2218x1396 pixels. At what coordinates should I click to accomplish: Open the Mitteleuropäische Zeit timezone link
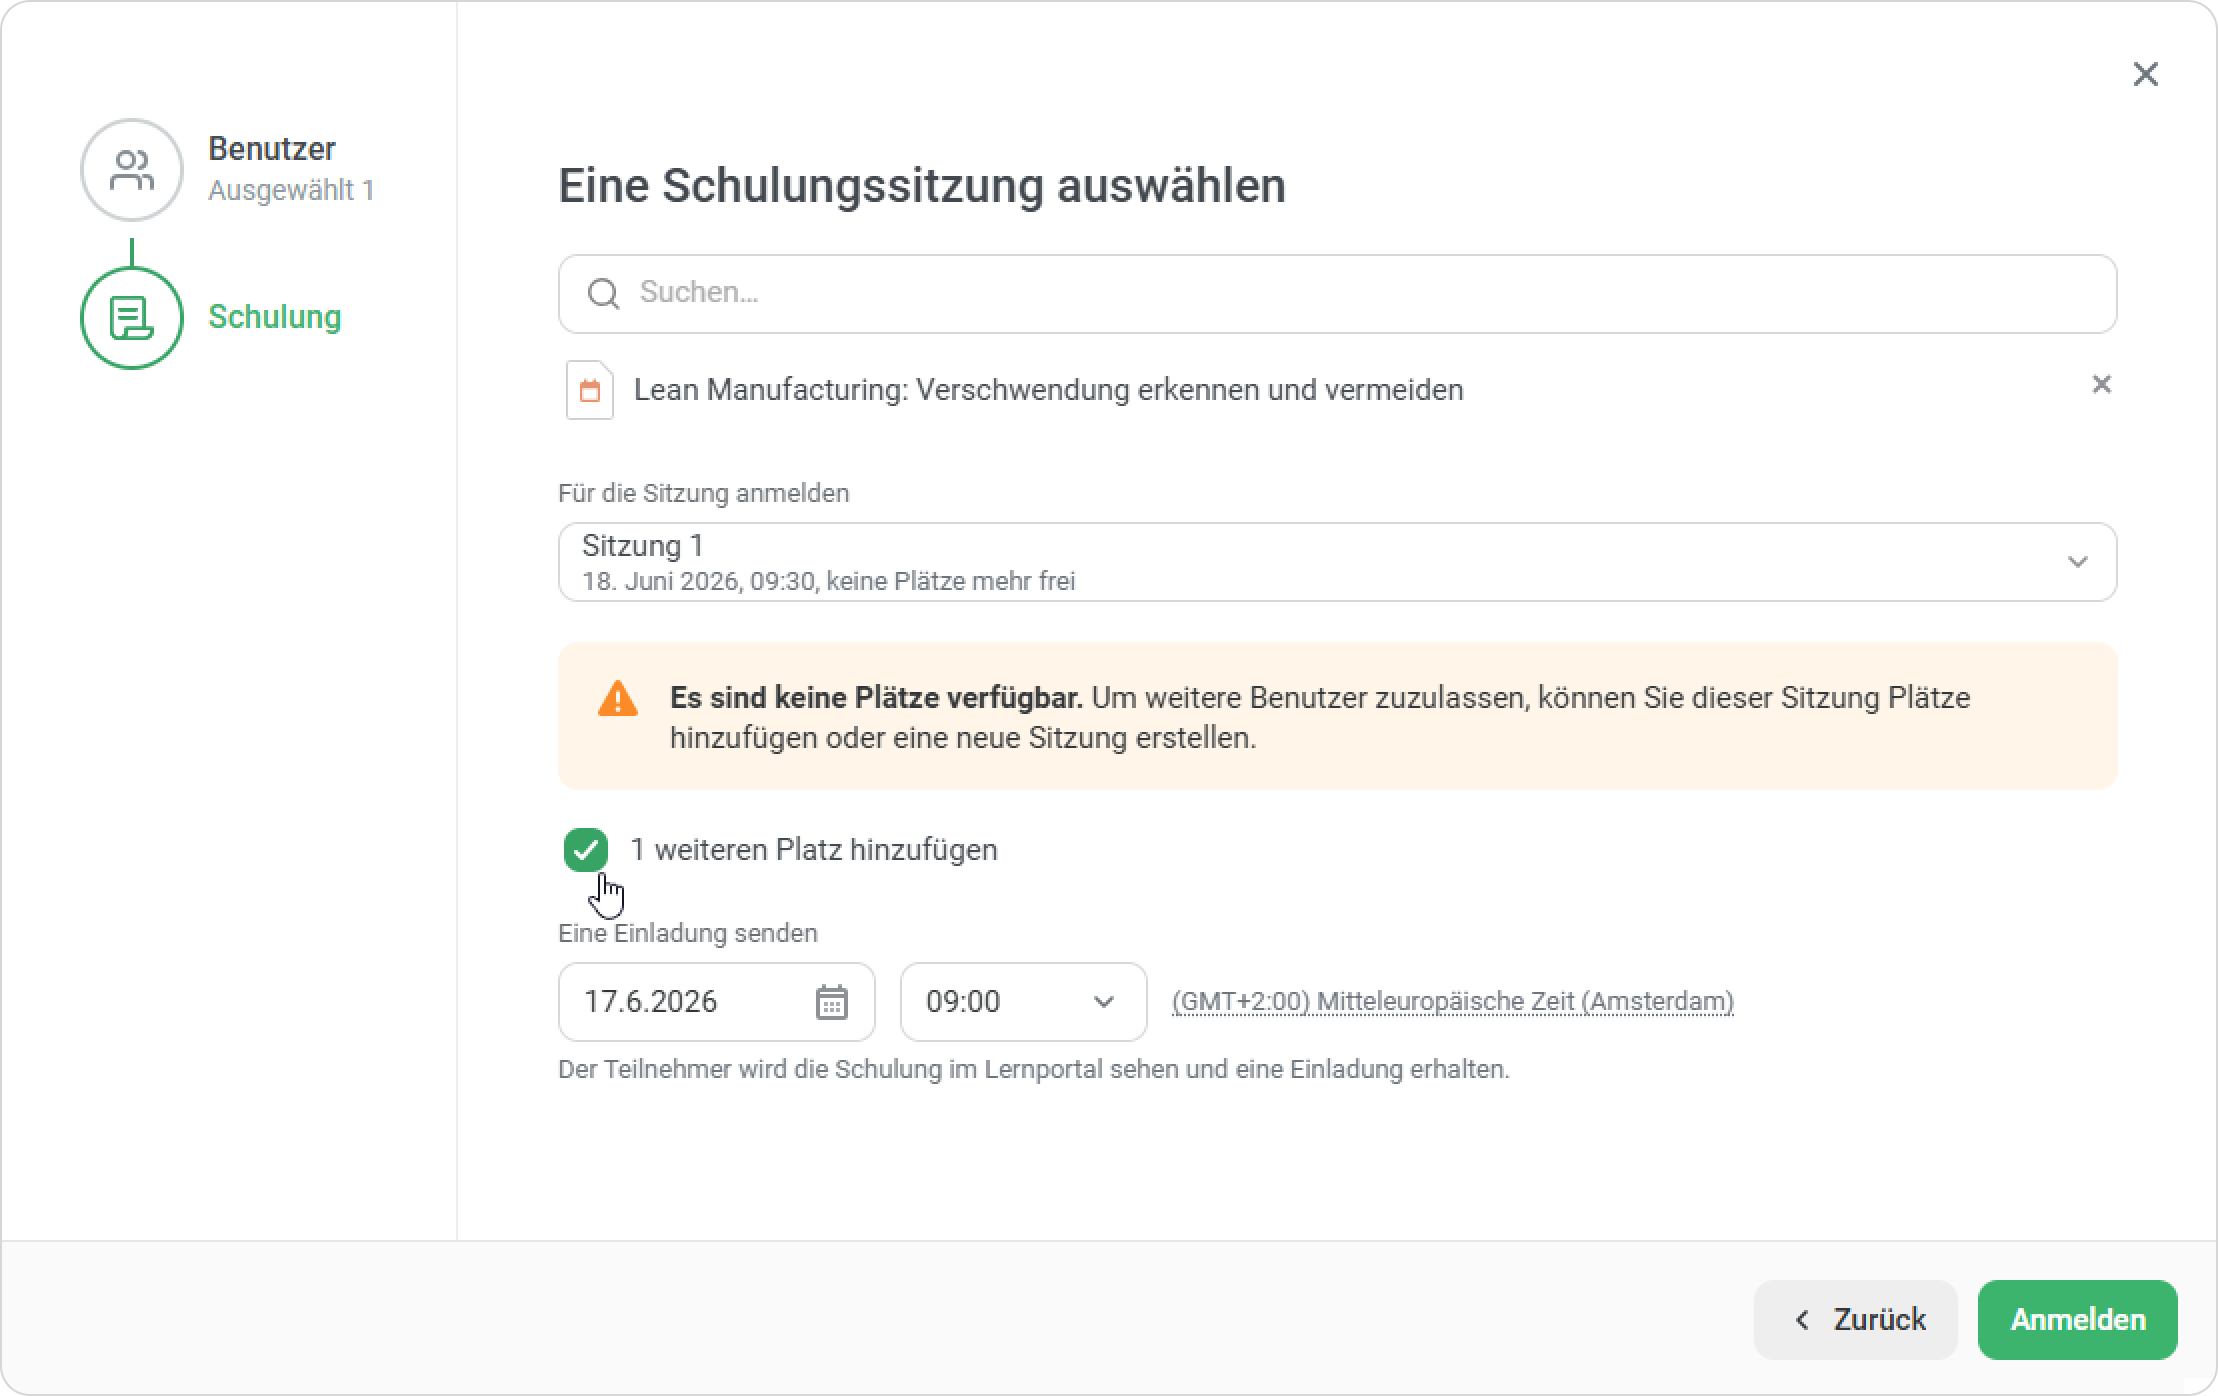(1452, 1002)
